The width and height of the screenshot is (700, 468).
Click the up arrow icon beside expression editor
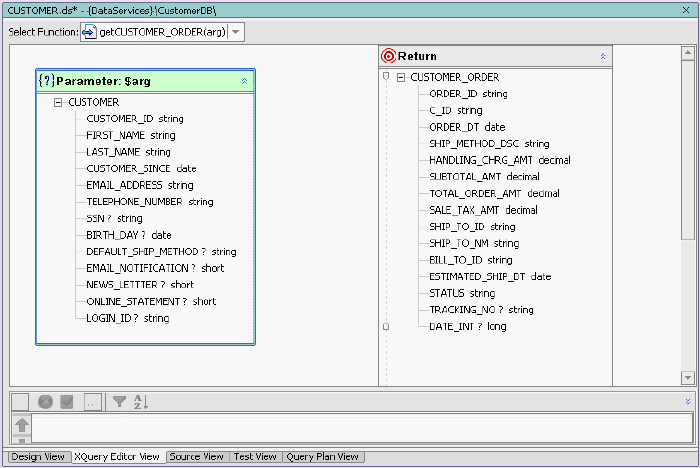[22, 425]
